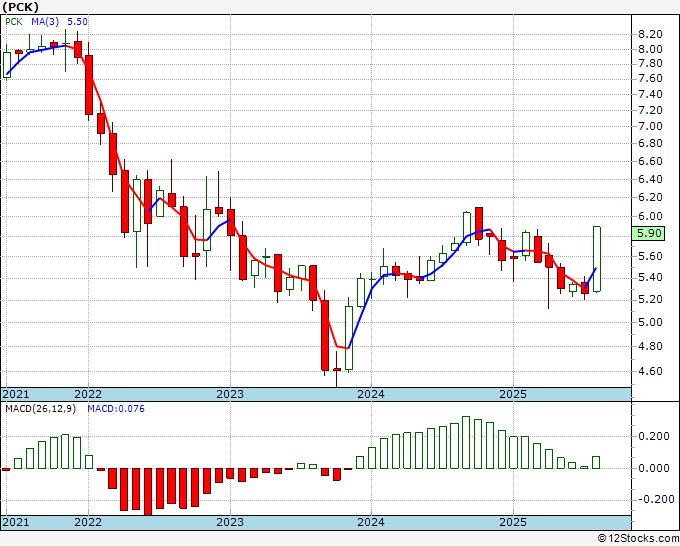
Task: Click the 0.200 MACD axis label
Action: (654, 436)
